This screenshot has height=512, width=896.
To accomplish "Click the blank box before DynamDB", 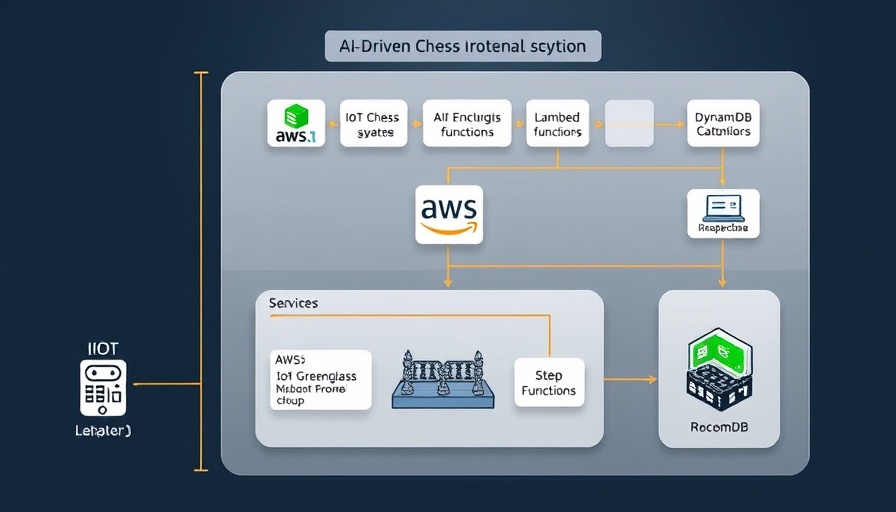I will pyautogui.click(x=629, y=123).
